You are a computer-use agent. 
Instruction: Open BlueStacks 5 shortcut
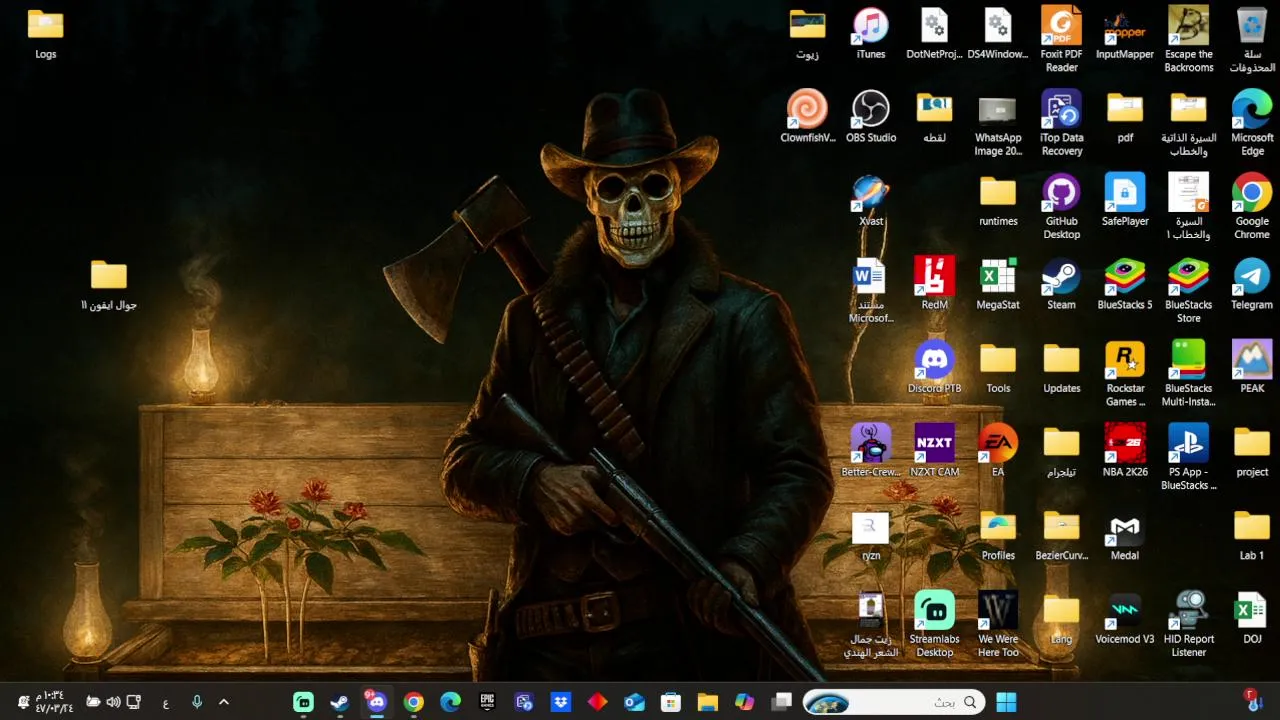click(x=1124, y=284)
